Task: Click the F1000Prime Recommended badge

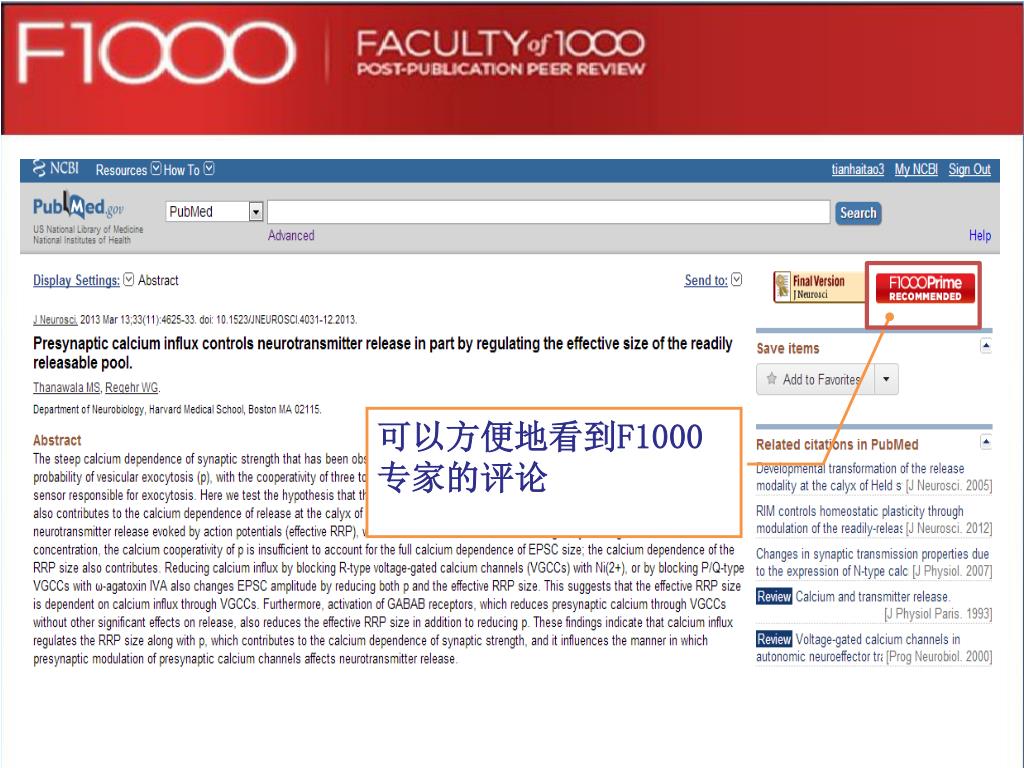Action: click(x=925, y=289)
